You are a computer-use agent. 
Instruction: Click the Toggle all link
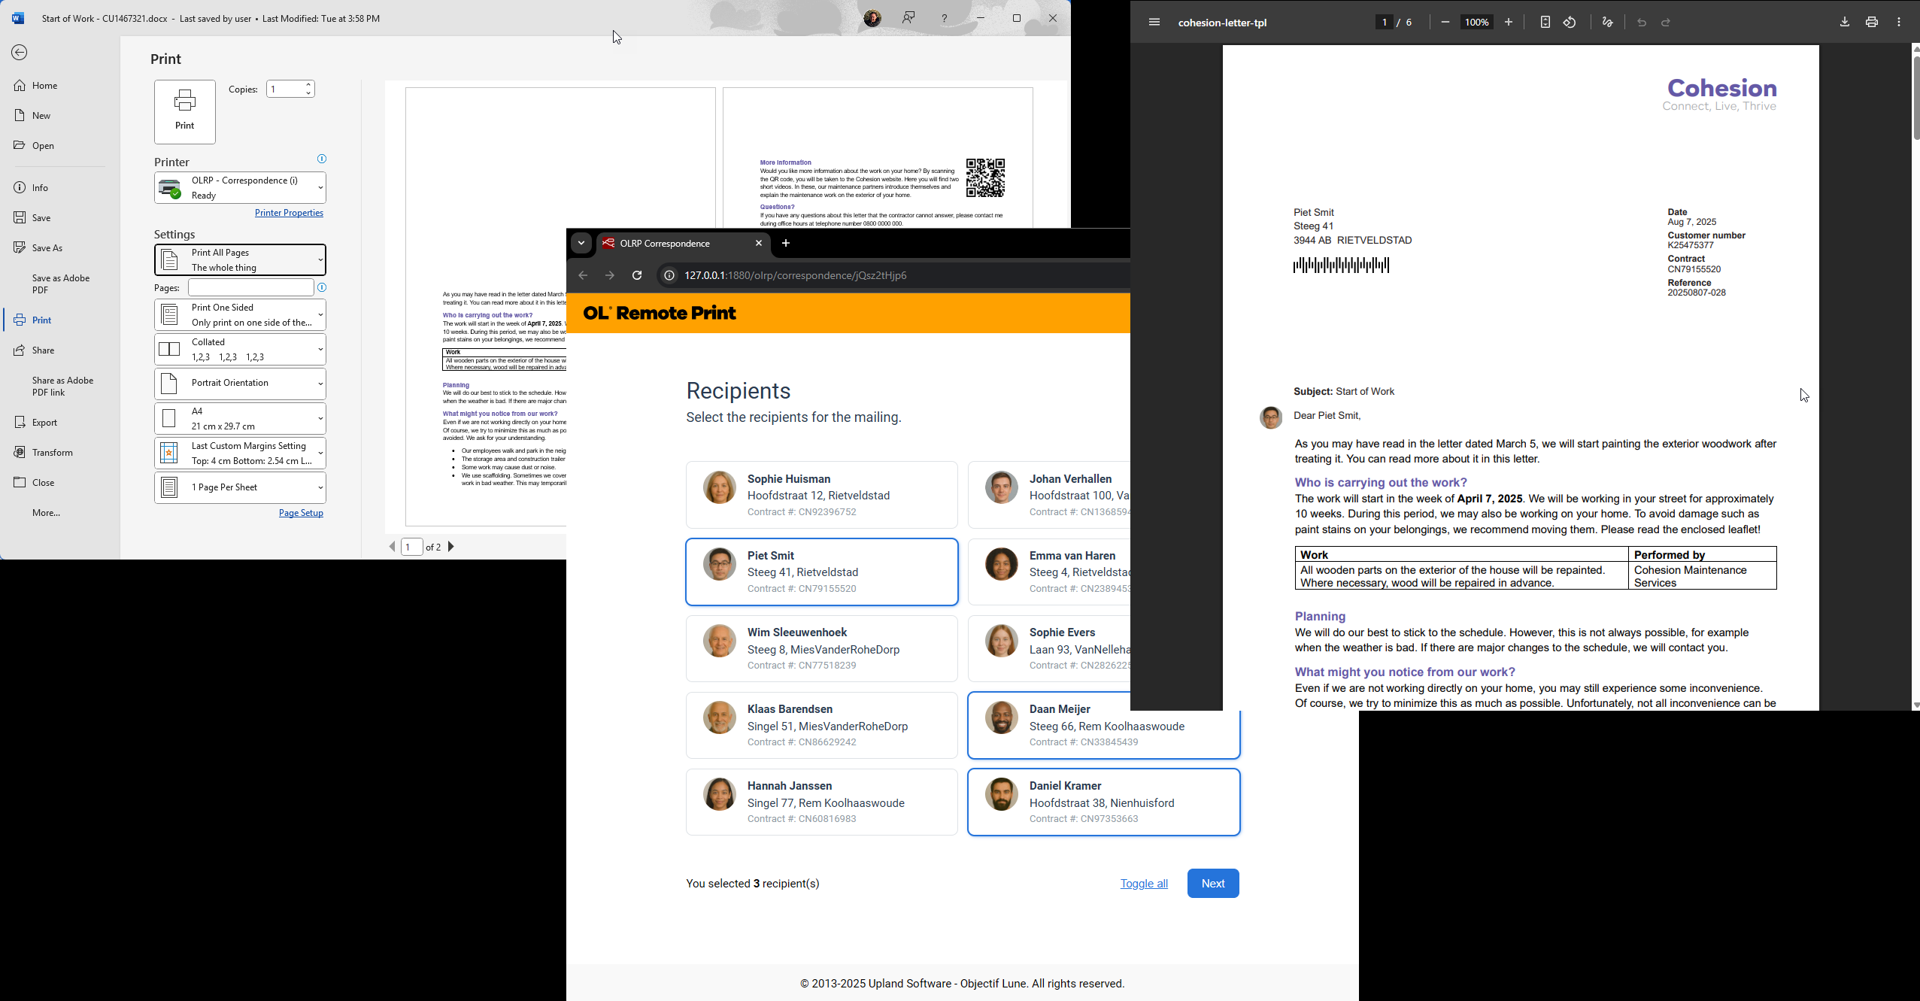[1143, 884]
